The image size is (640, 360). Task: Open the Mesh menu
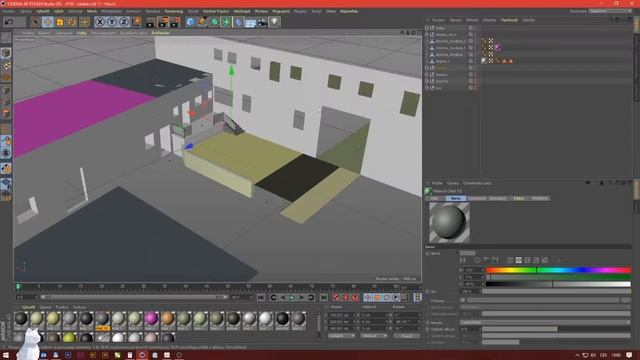pyautogui.click(x=92, y=11)
